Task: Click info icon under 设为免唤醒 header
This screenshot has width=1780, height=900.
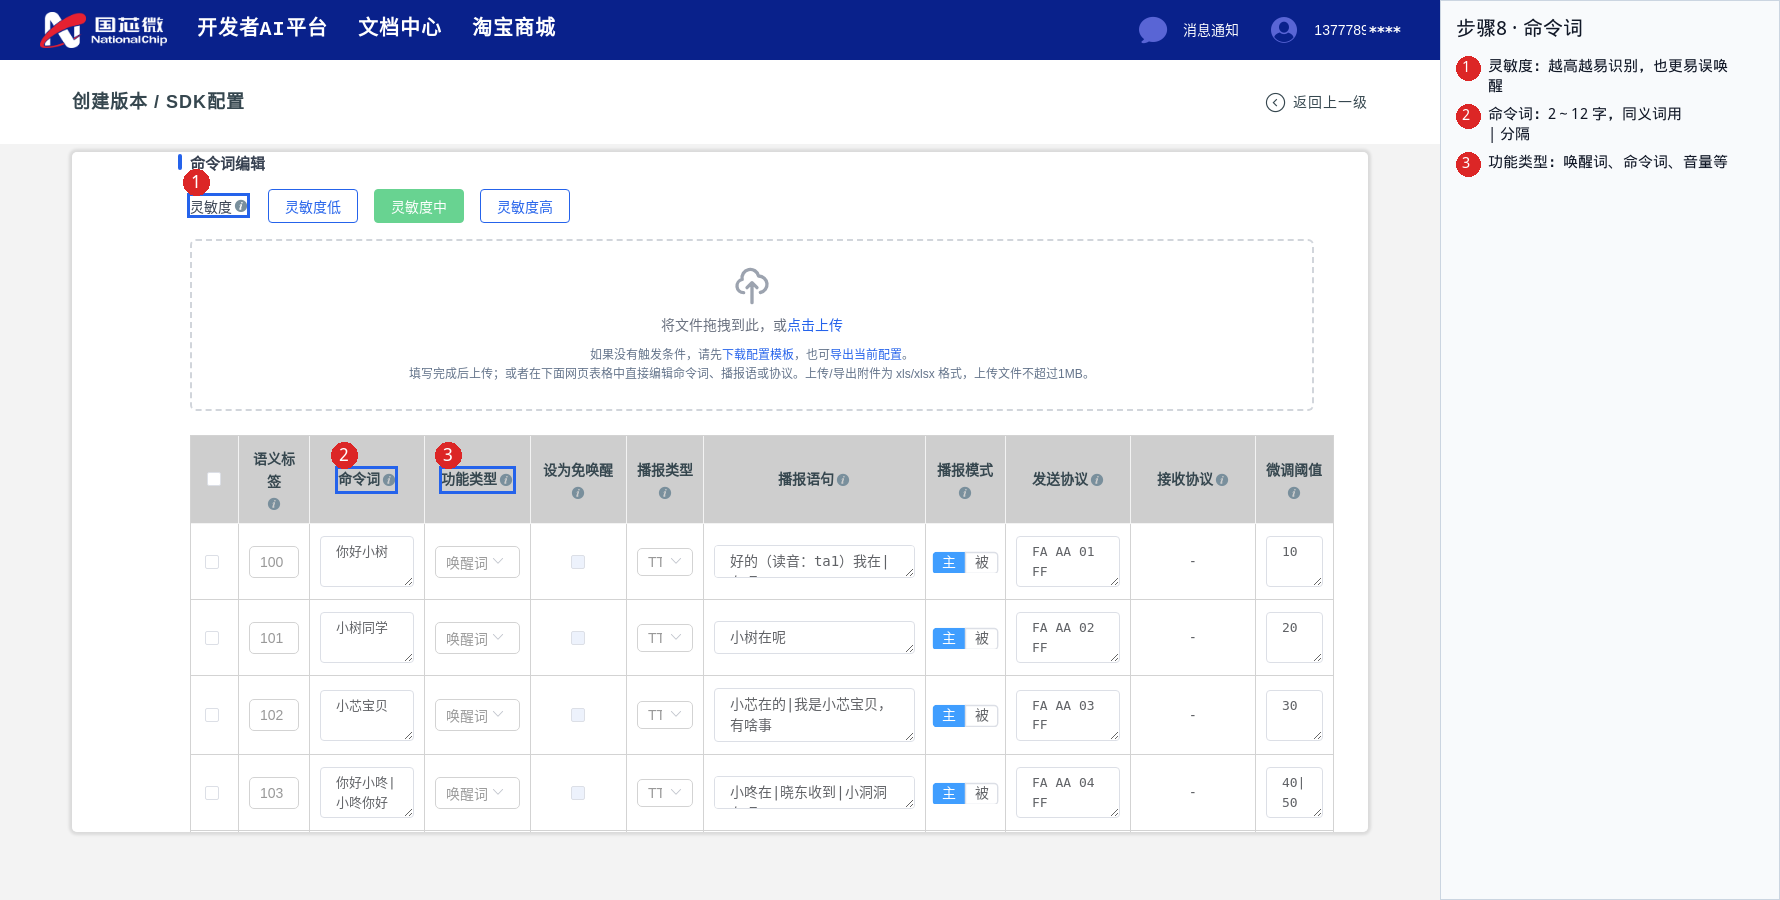Action: click(x=578, y=493)
